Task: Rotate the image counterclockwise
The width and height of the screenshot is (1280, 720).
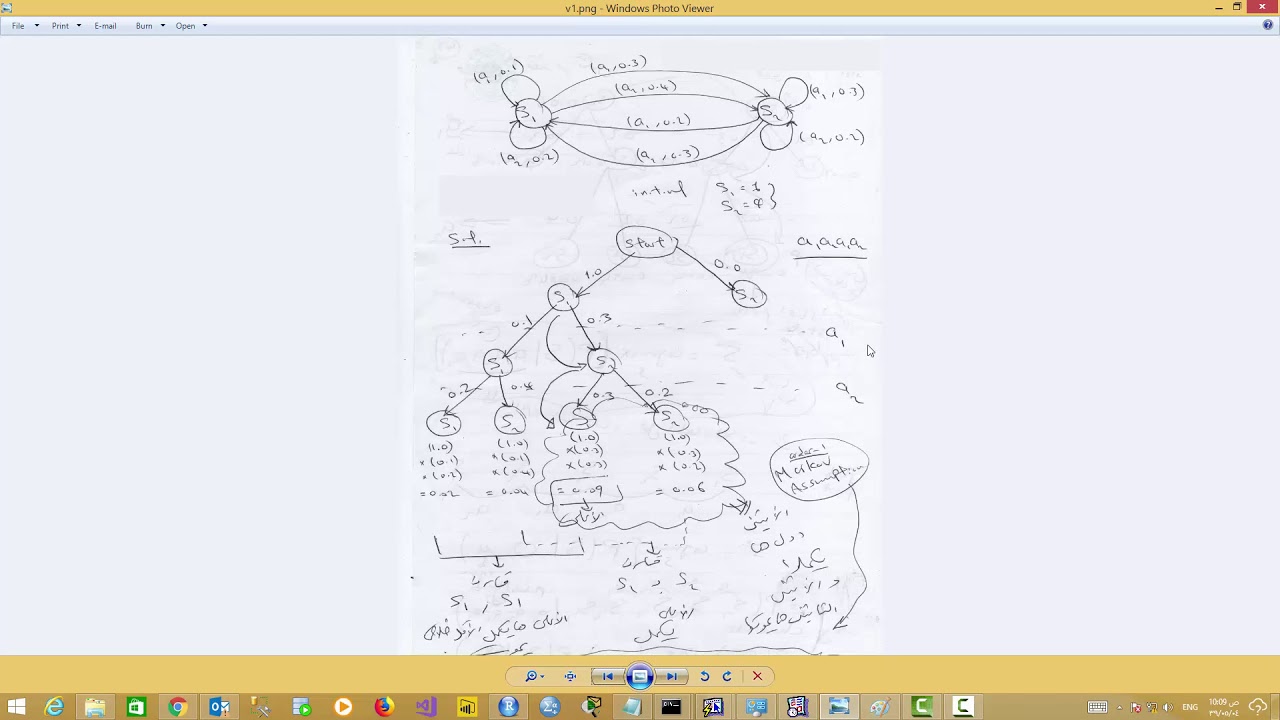Action: 704,677
